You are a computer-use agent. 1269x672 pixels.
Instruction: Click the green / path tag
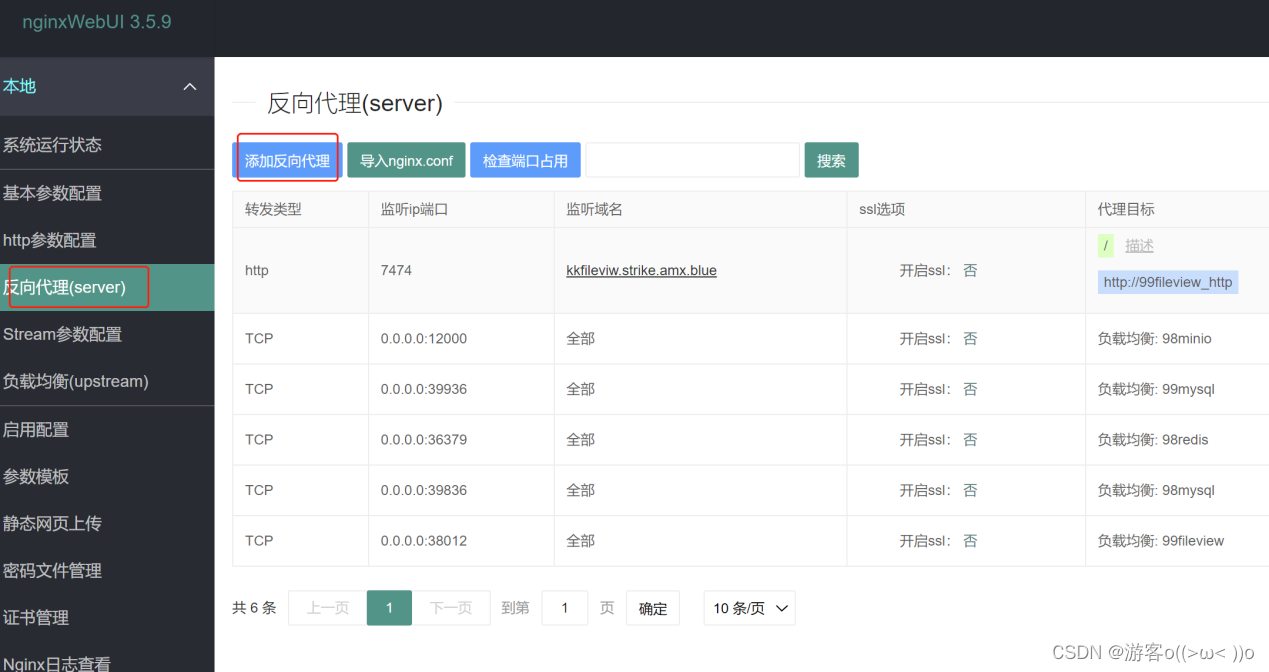(1106, 245)
